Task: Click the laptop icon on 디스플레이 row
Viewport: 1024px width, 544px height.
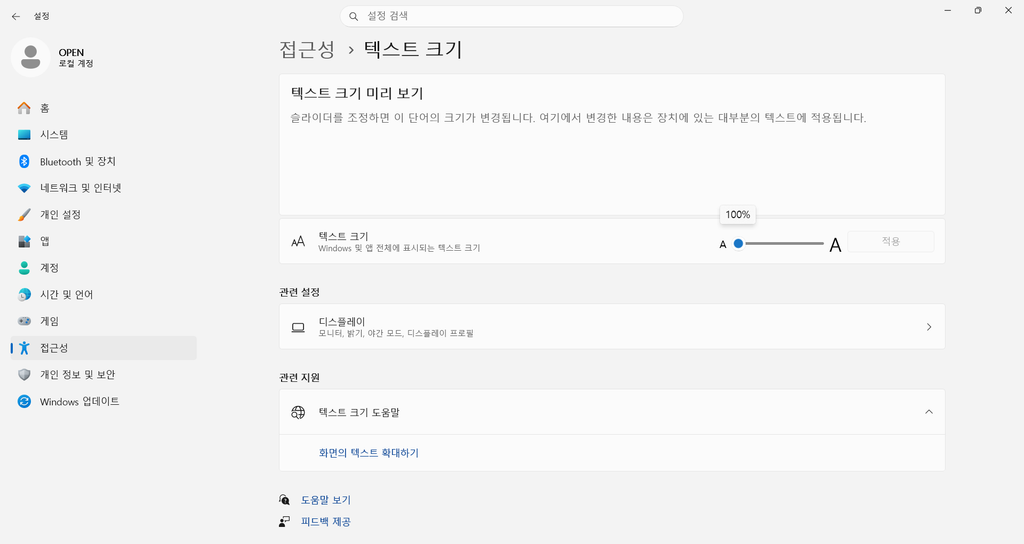Action: [x=298, y=327]
